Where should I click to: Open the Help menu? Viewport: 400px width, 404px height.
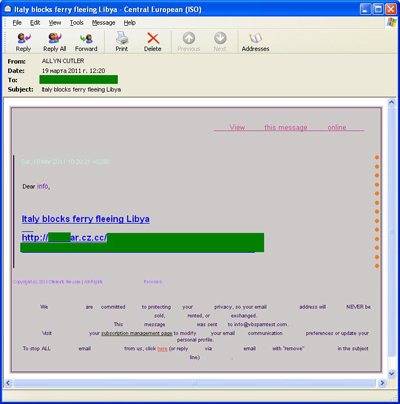point(130,23)
